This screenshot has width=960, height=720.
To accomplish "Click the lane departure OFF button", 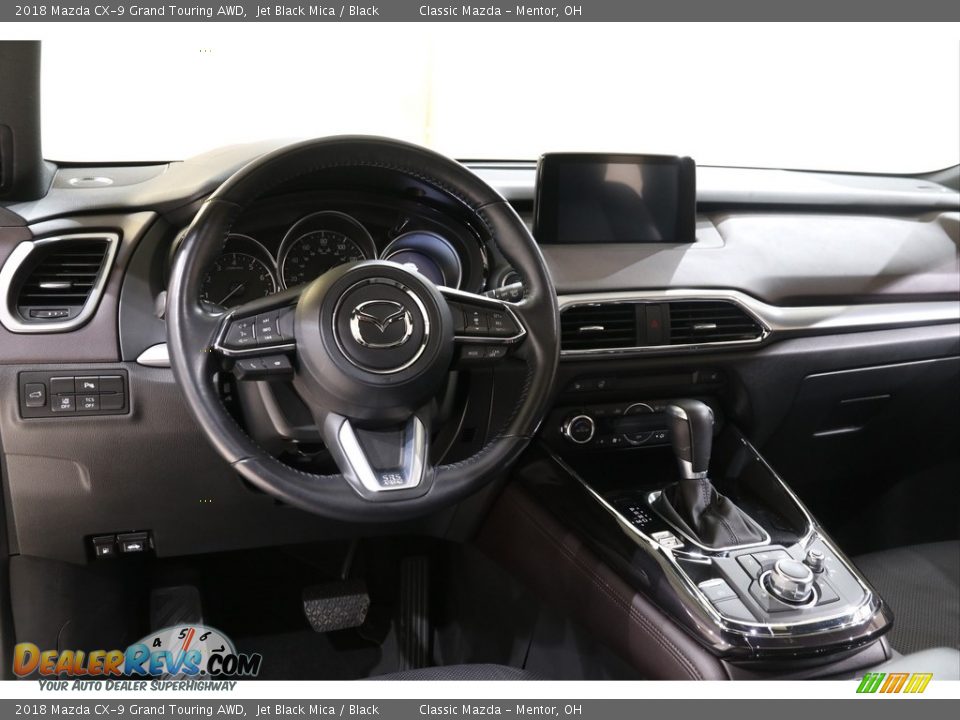I will coord(63,403).
